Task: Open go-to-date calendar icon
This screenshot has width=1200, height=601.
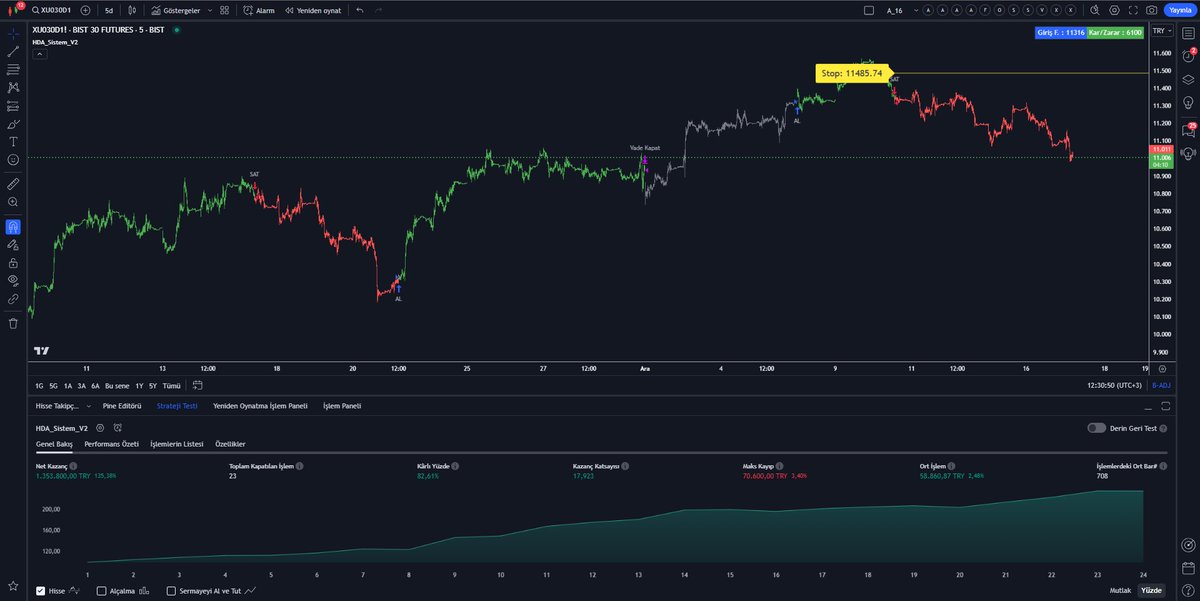Action: click(x=198, y=385)
